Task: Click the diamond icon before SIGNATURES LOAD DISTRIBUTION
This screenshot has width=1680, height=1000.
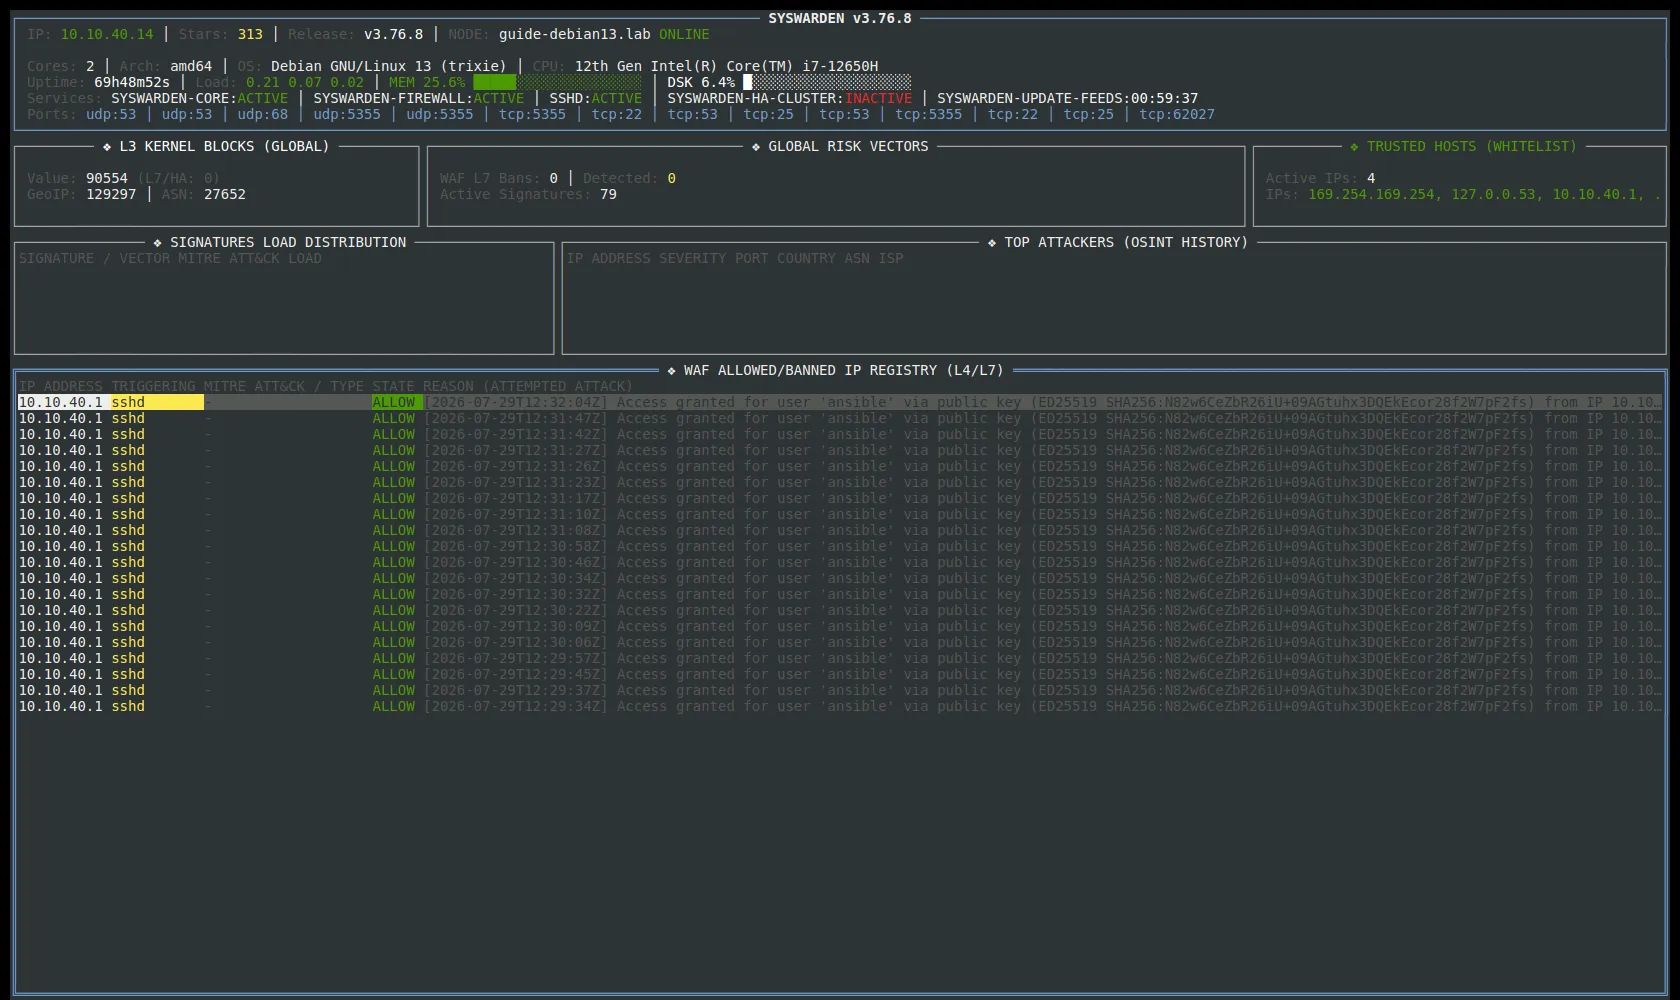Action: click(x=158, y=243)
